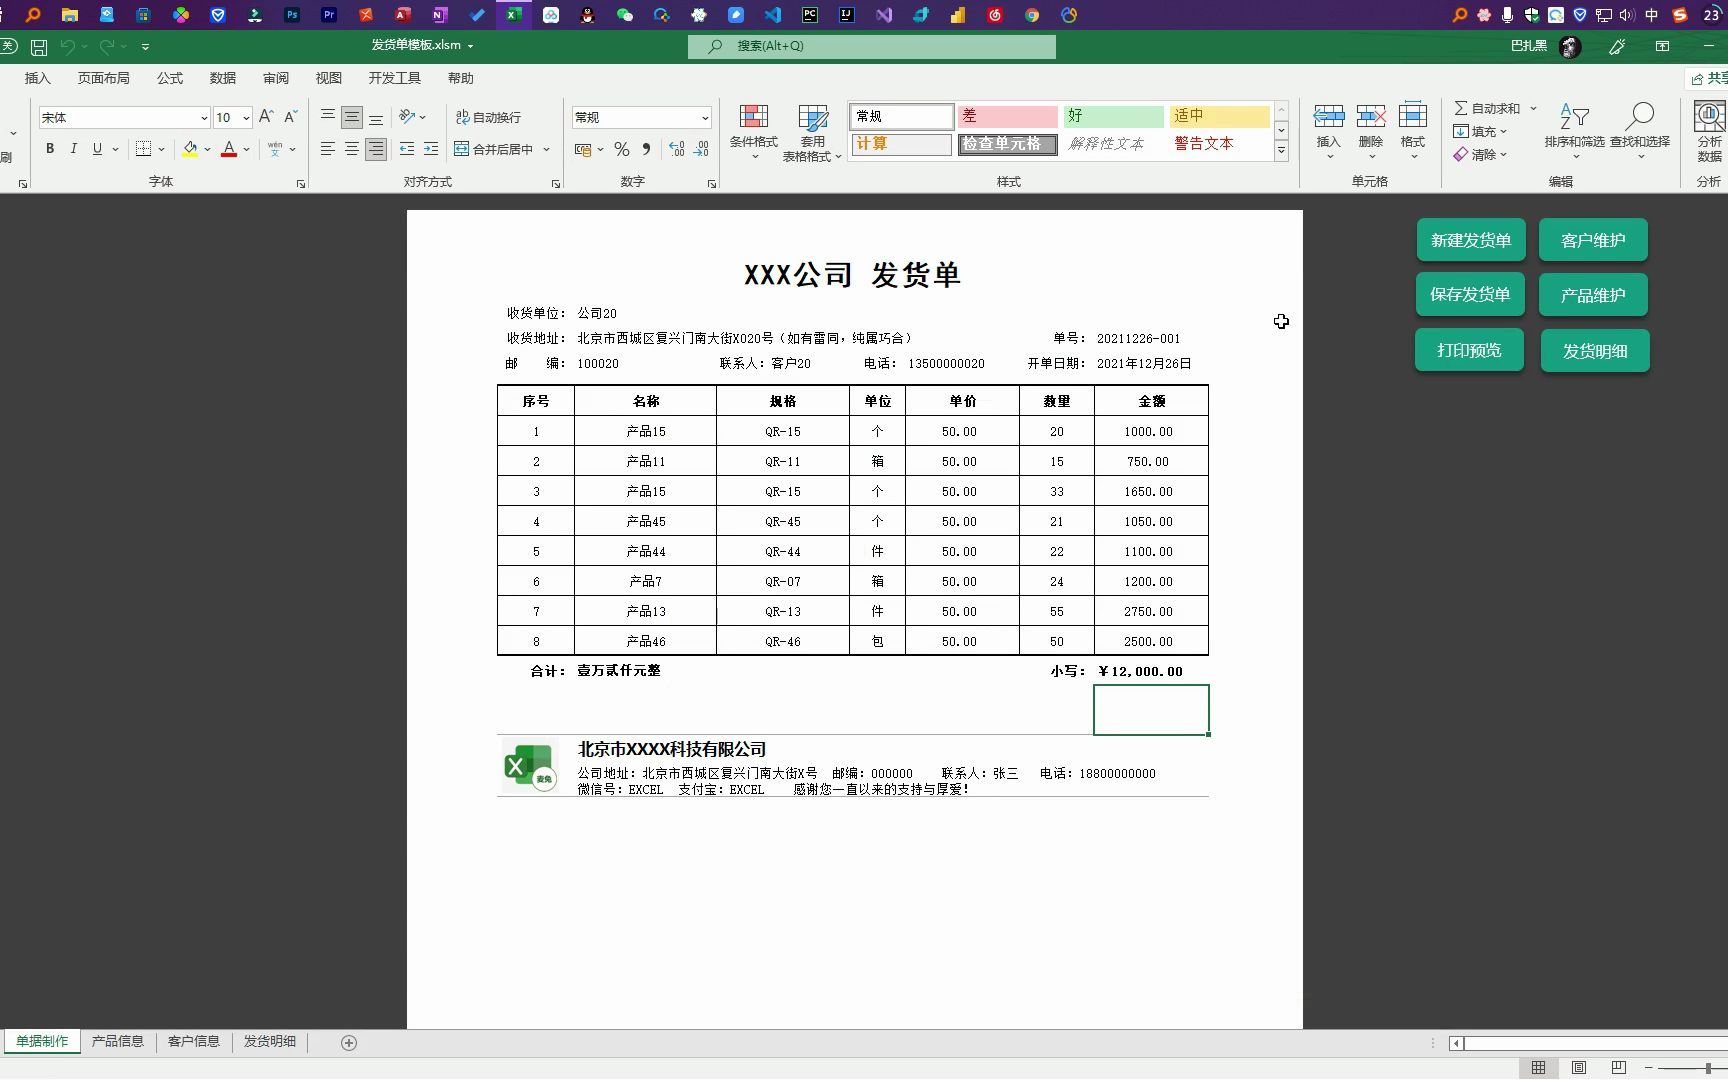The height and width of the screenshot is (1080, 1728).
Task: Click the 打印预览 button
Action: 1469,350
